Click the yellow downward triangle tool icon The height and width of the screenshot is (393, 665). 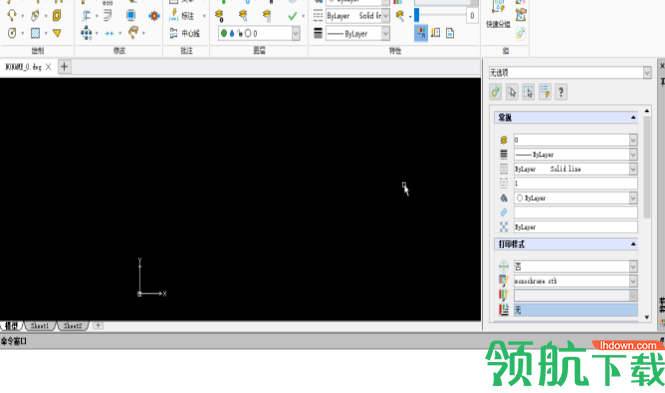57,33
